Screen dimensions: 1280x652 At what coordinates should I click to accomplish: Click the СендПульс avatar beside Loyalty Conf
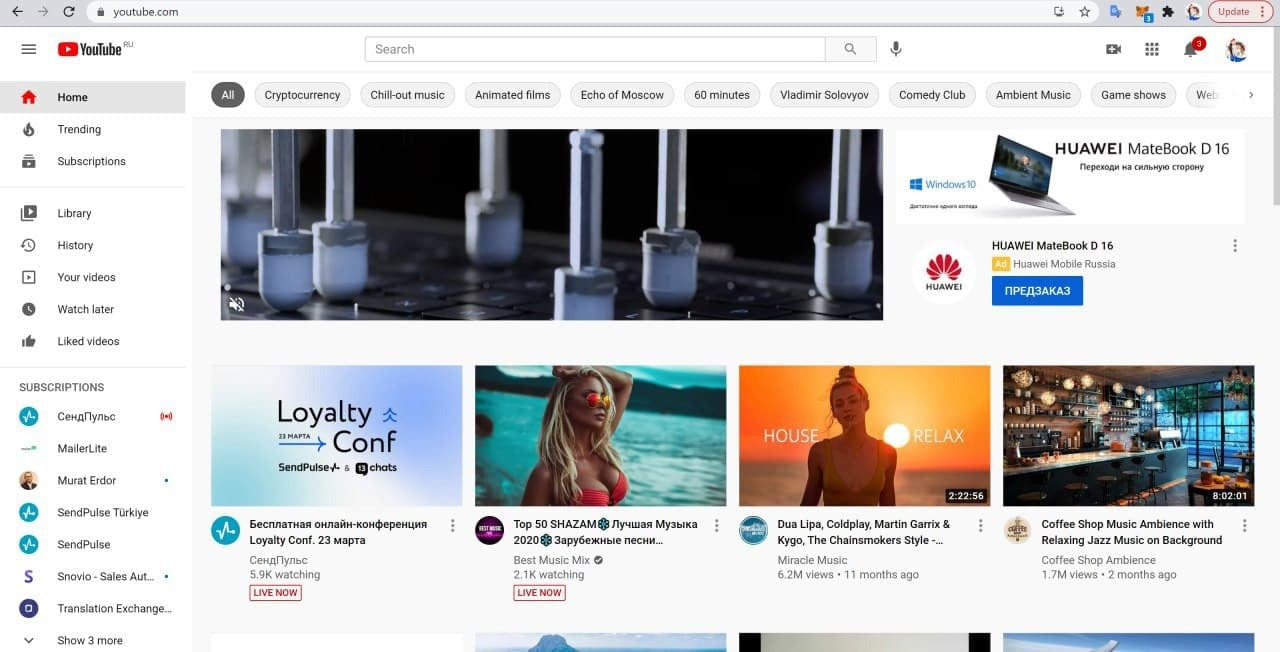[225, 530]
